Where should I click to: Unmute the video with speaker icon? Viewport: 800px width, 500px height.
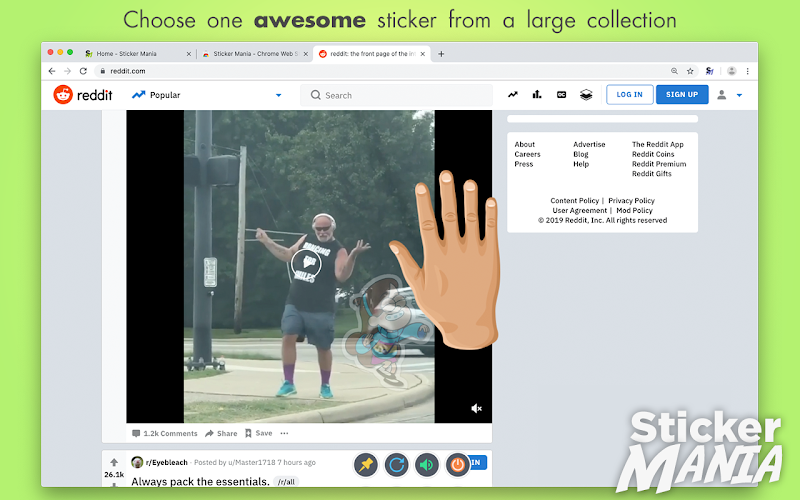coord(477,408)
